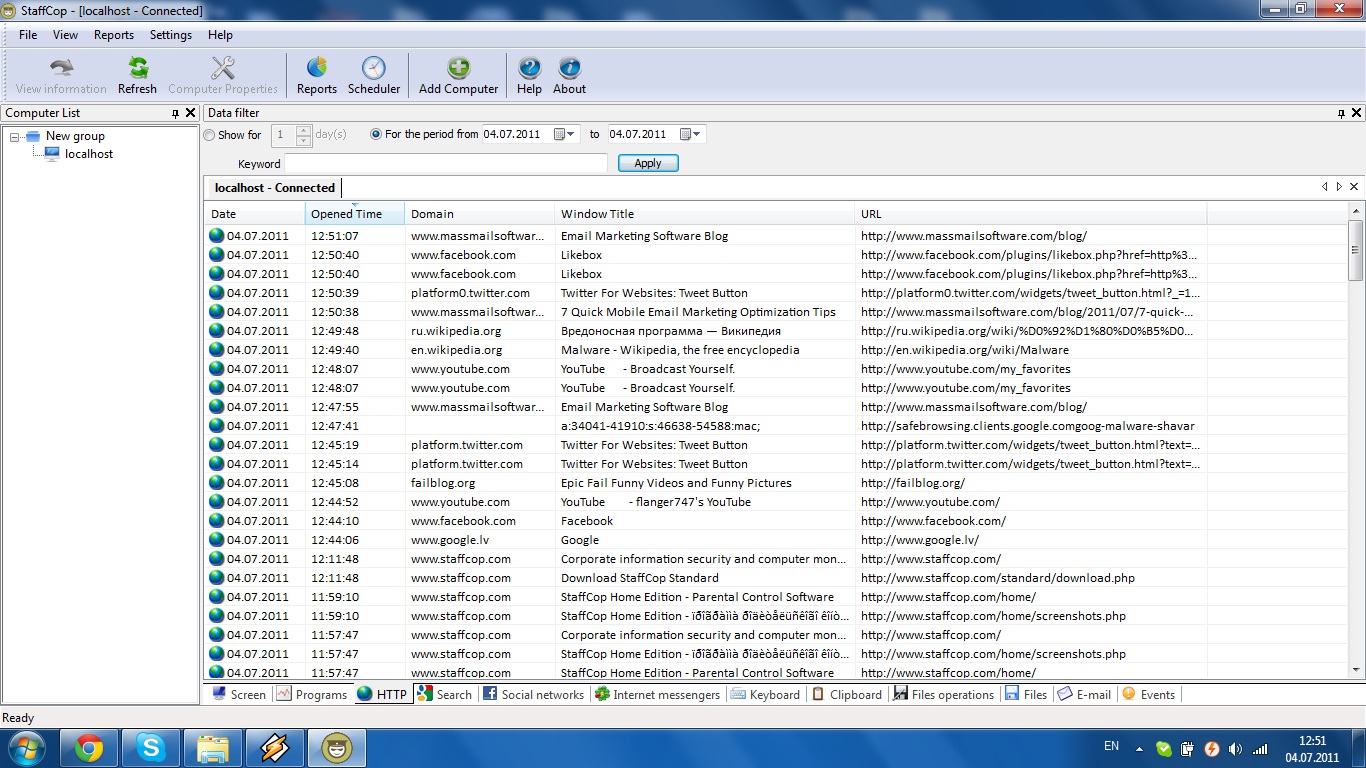Open Google Chrome from the taskbar
The image size is (1366, 768).
[x=89, y=748]
